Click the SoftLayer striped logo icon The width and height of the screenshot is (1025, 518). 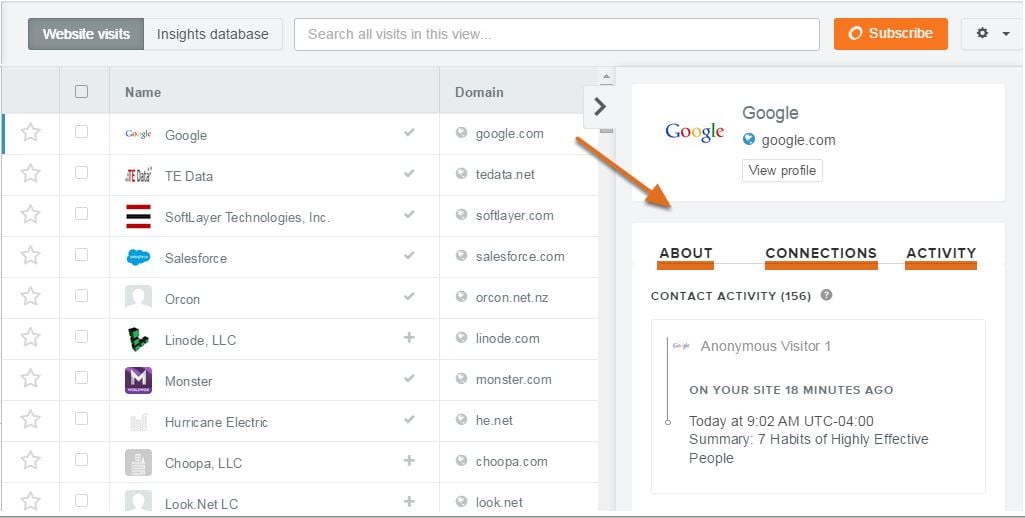(138, 216)
